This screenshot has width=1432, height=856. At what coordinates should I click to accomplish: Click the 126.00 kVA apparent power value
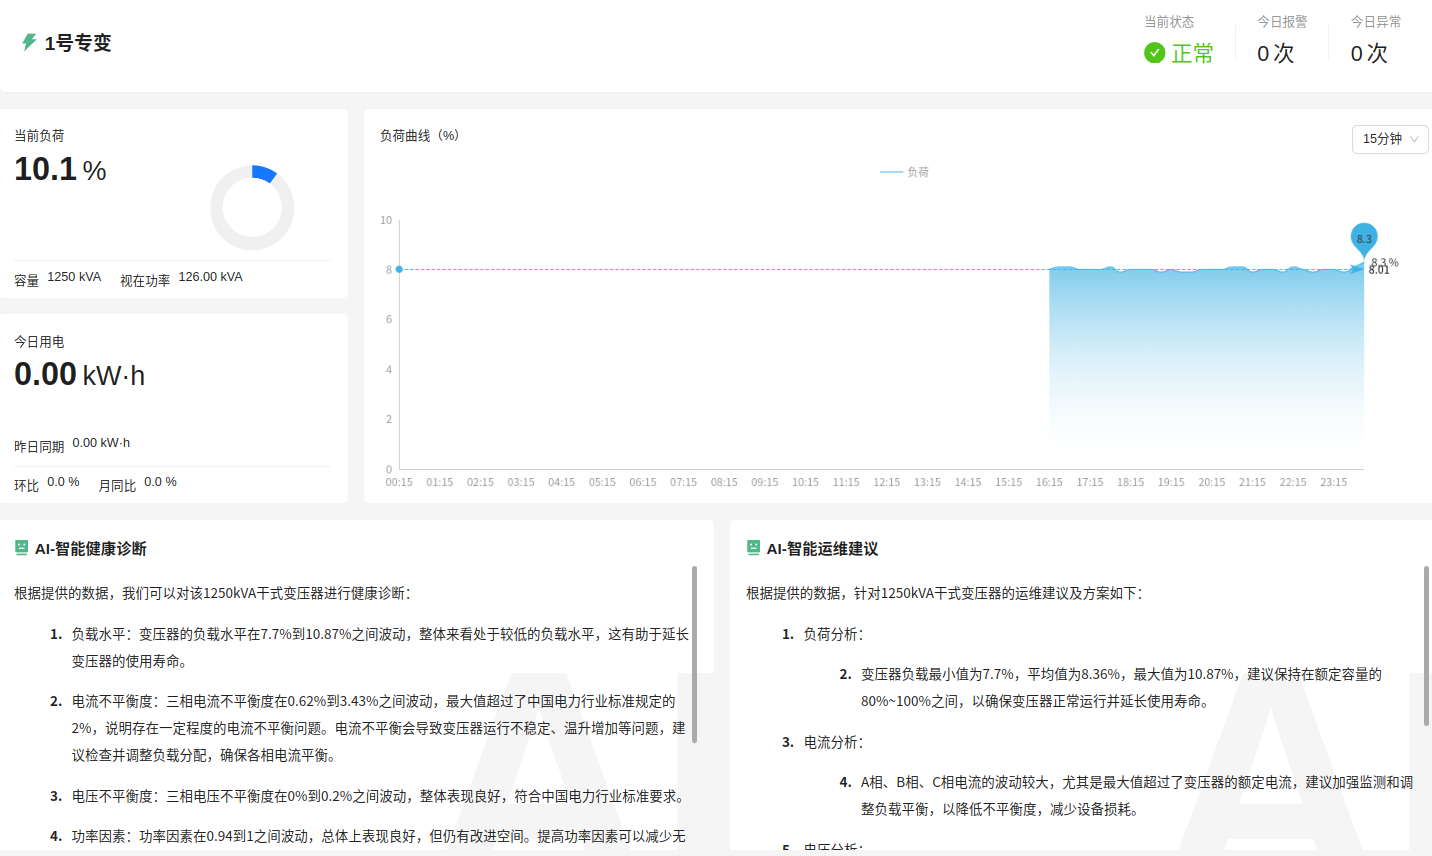point(211,277)
